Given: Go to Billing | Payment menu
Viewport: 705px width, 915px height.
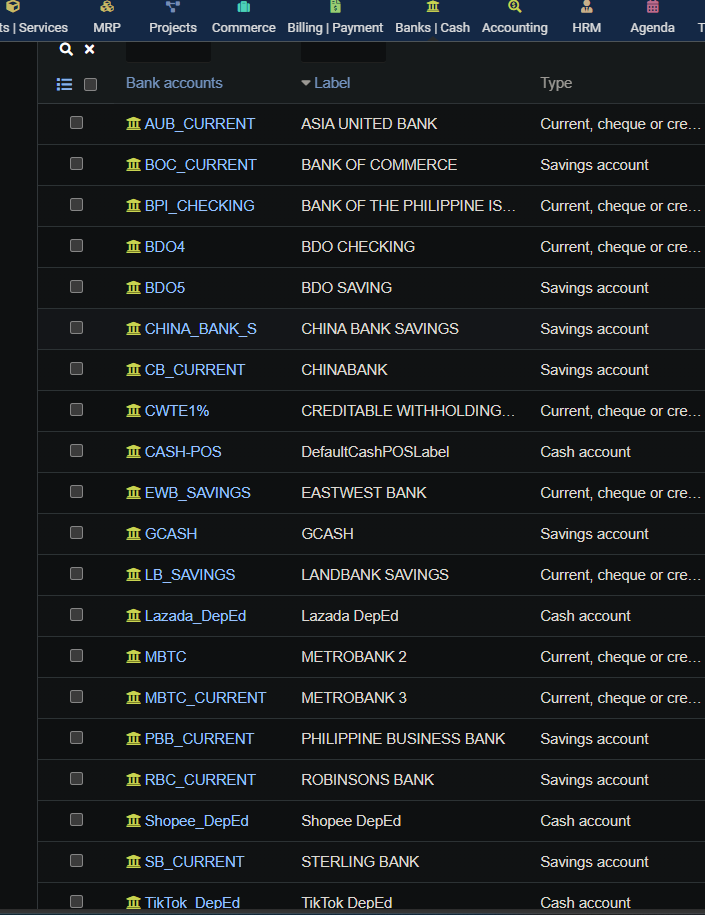Looking at the screenshot, I should click(x=335, y=27).
